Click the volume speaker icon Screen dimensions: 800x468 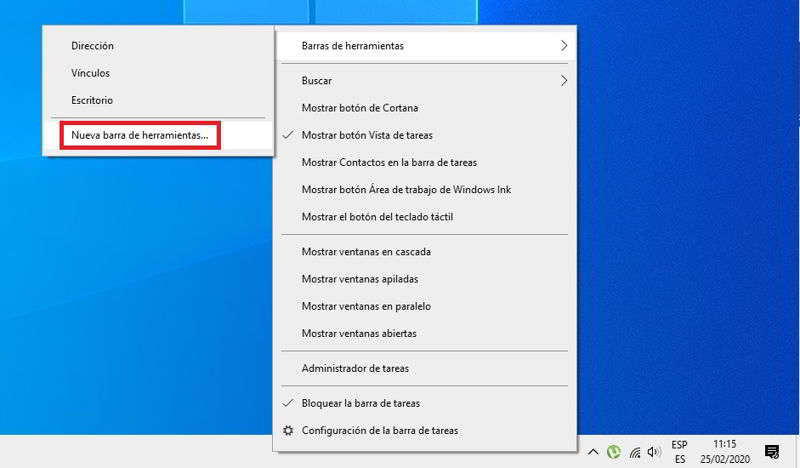click(654, 452)
